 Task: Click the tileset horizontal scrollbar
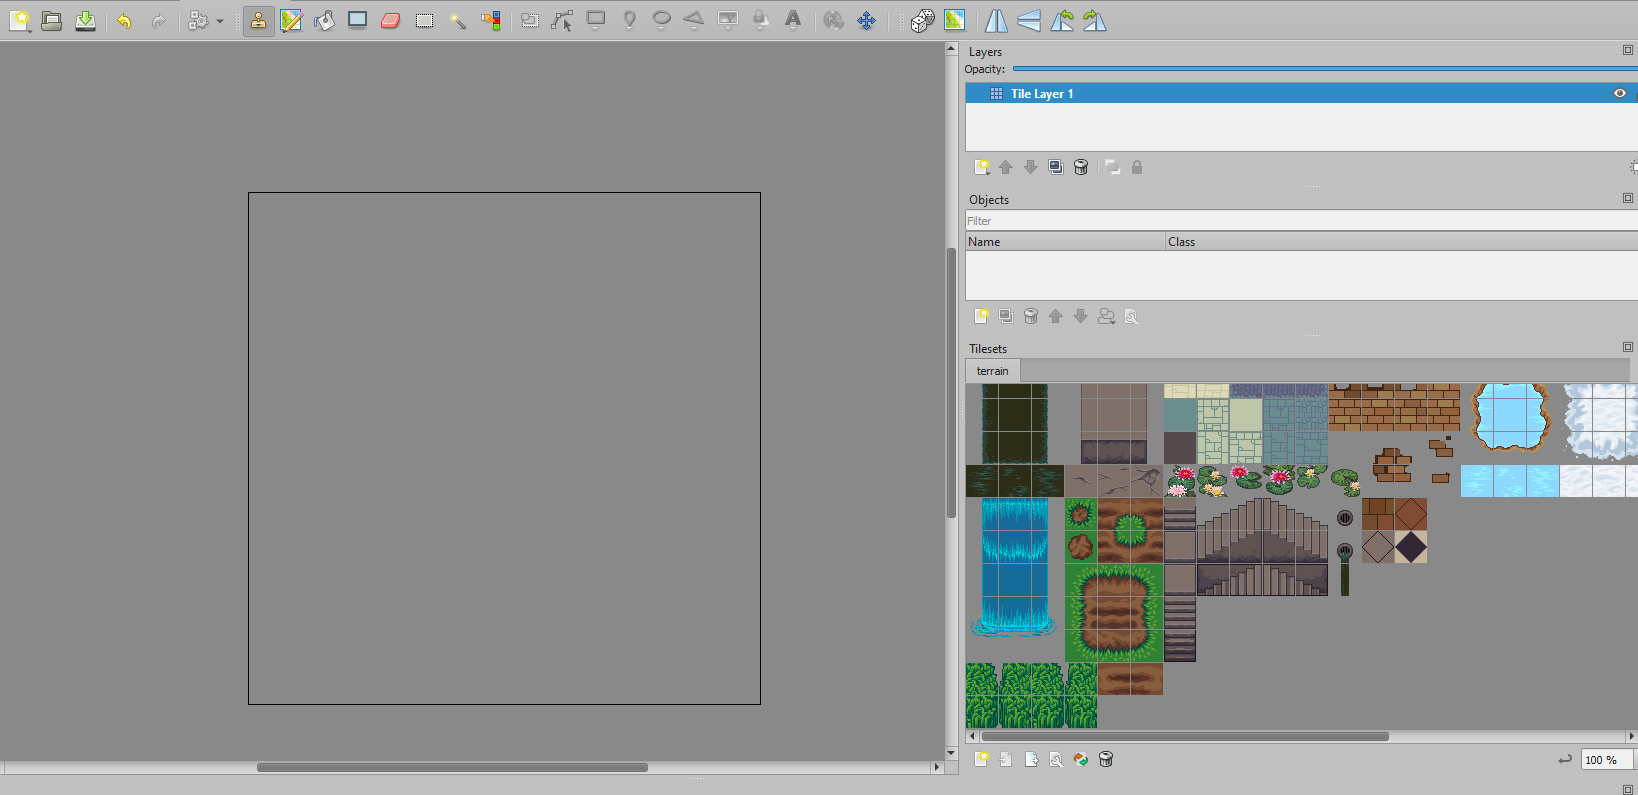(x=1185, y=736)
